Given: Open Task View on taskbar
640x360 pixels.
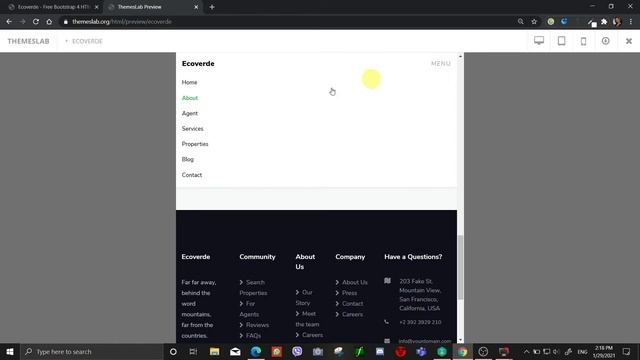Looking at the screenshot, I should (193, 351).
